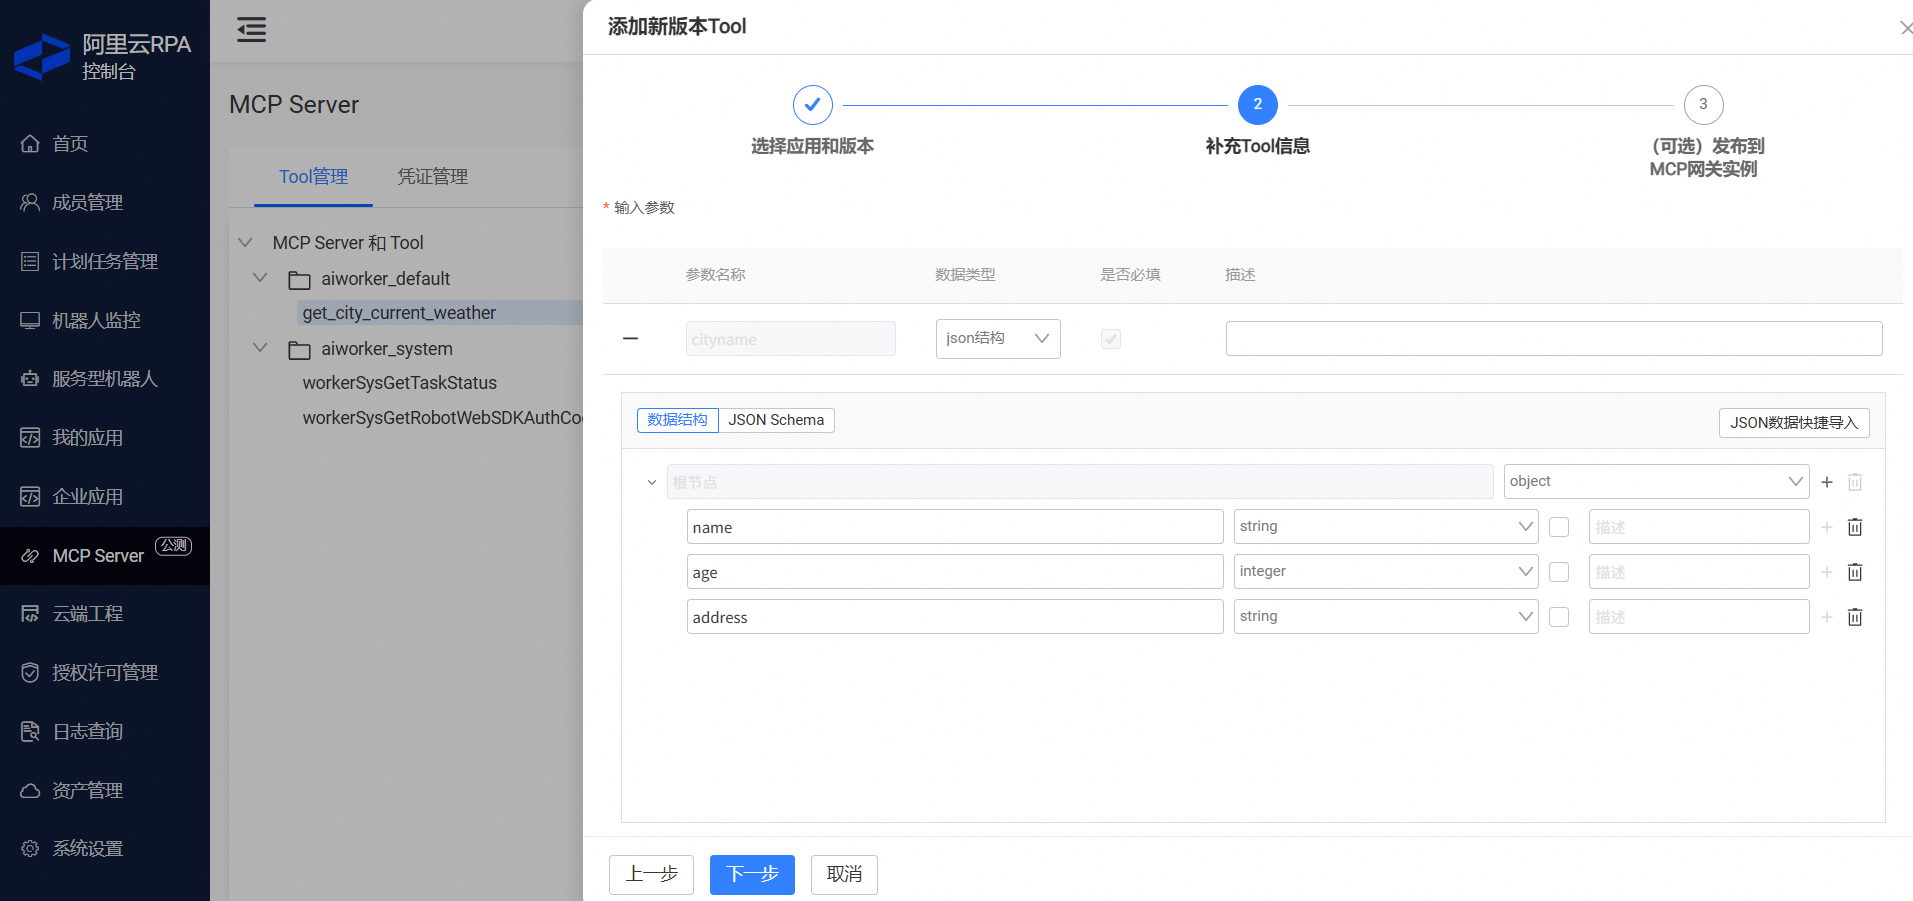
Task: Click the aiworker_system folder icon
Action: [x=299, y=350]
